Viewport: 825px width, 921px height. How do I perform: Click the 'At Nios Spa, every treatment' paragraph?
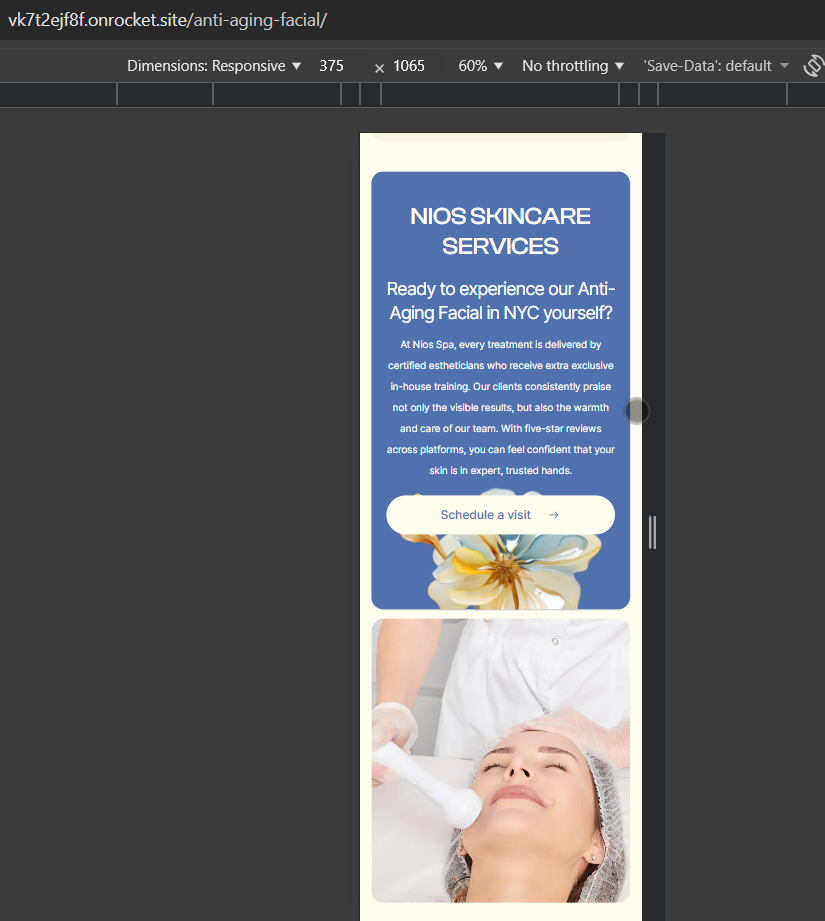click(x=500, y=407)
